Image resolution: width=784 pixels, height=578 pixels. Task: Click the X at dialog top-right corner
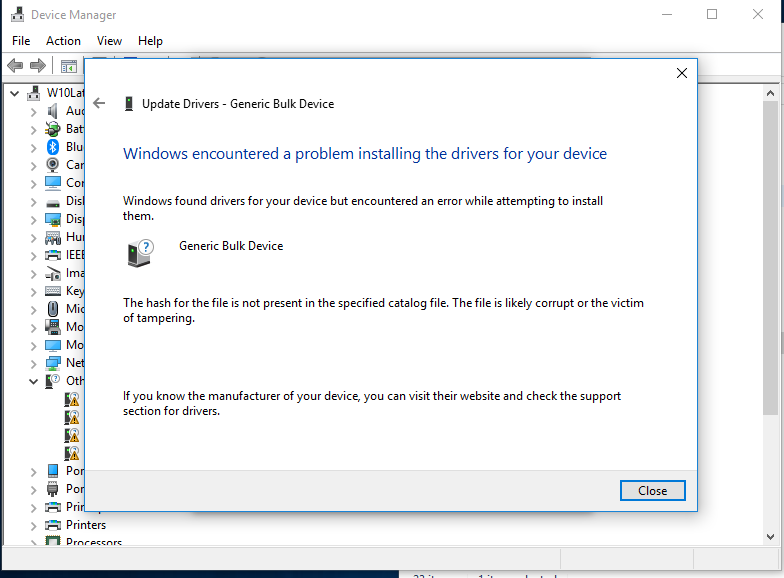click(682, 73)
